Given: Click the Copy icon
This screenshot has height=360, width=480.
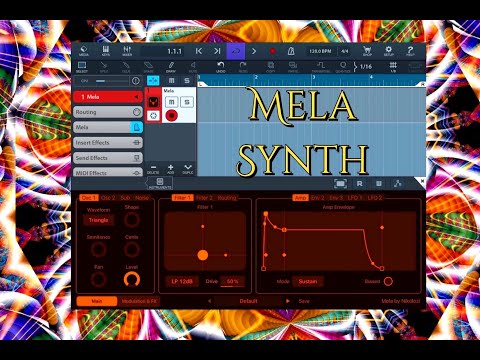Looking at the screenshot, I should click(x=271, y=67).
